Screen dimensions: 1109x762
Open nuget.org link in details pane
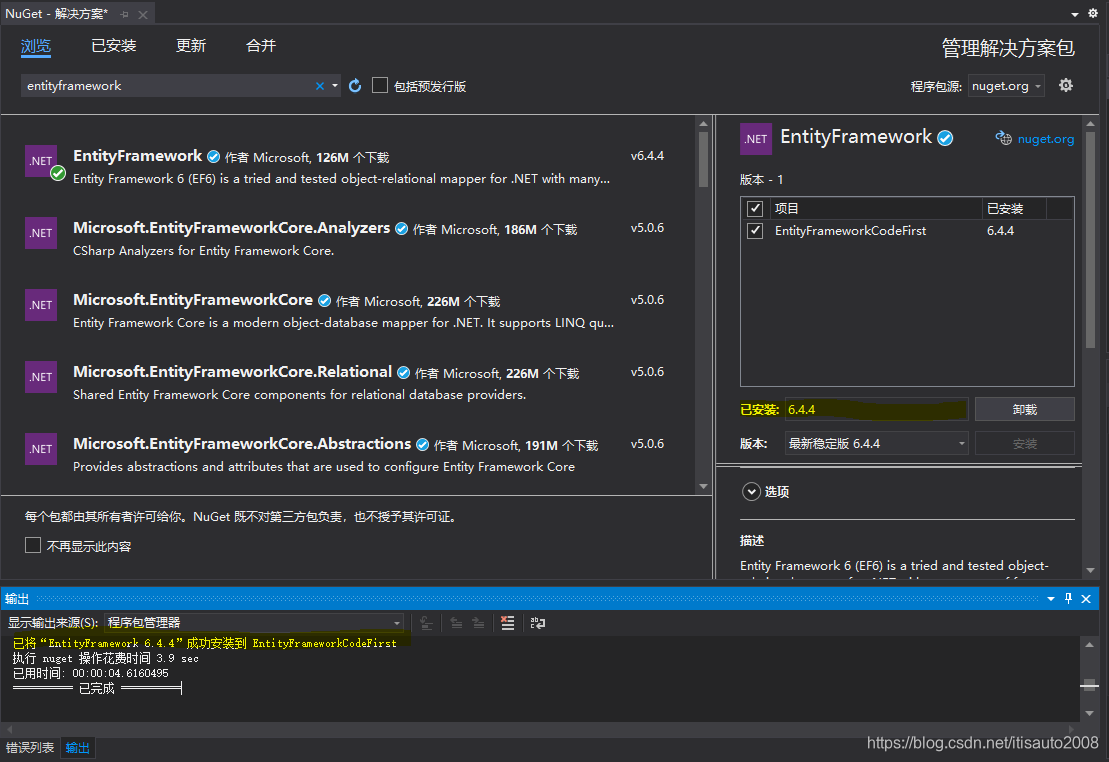(1045, 139)
